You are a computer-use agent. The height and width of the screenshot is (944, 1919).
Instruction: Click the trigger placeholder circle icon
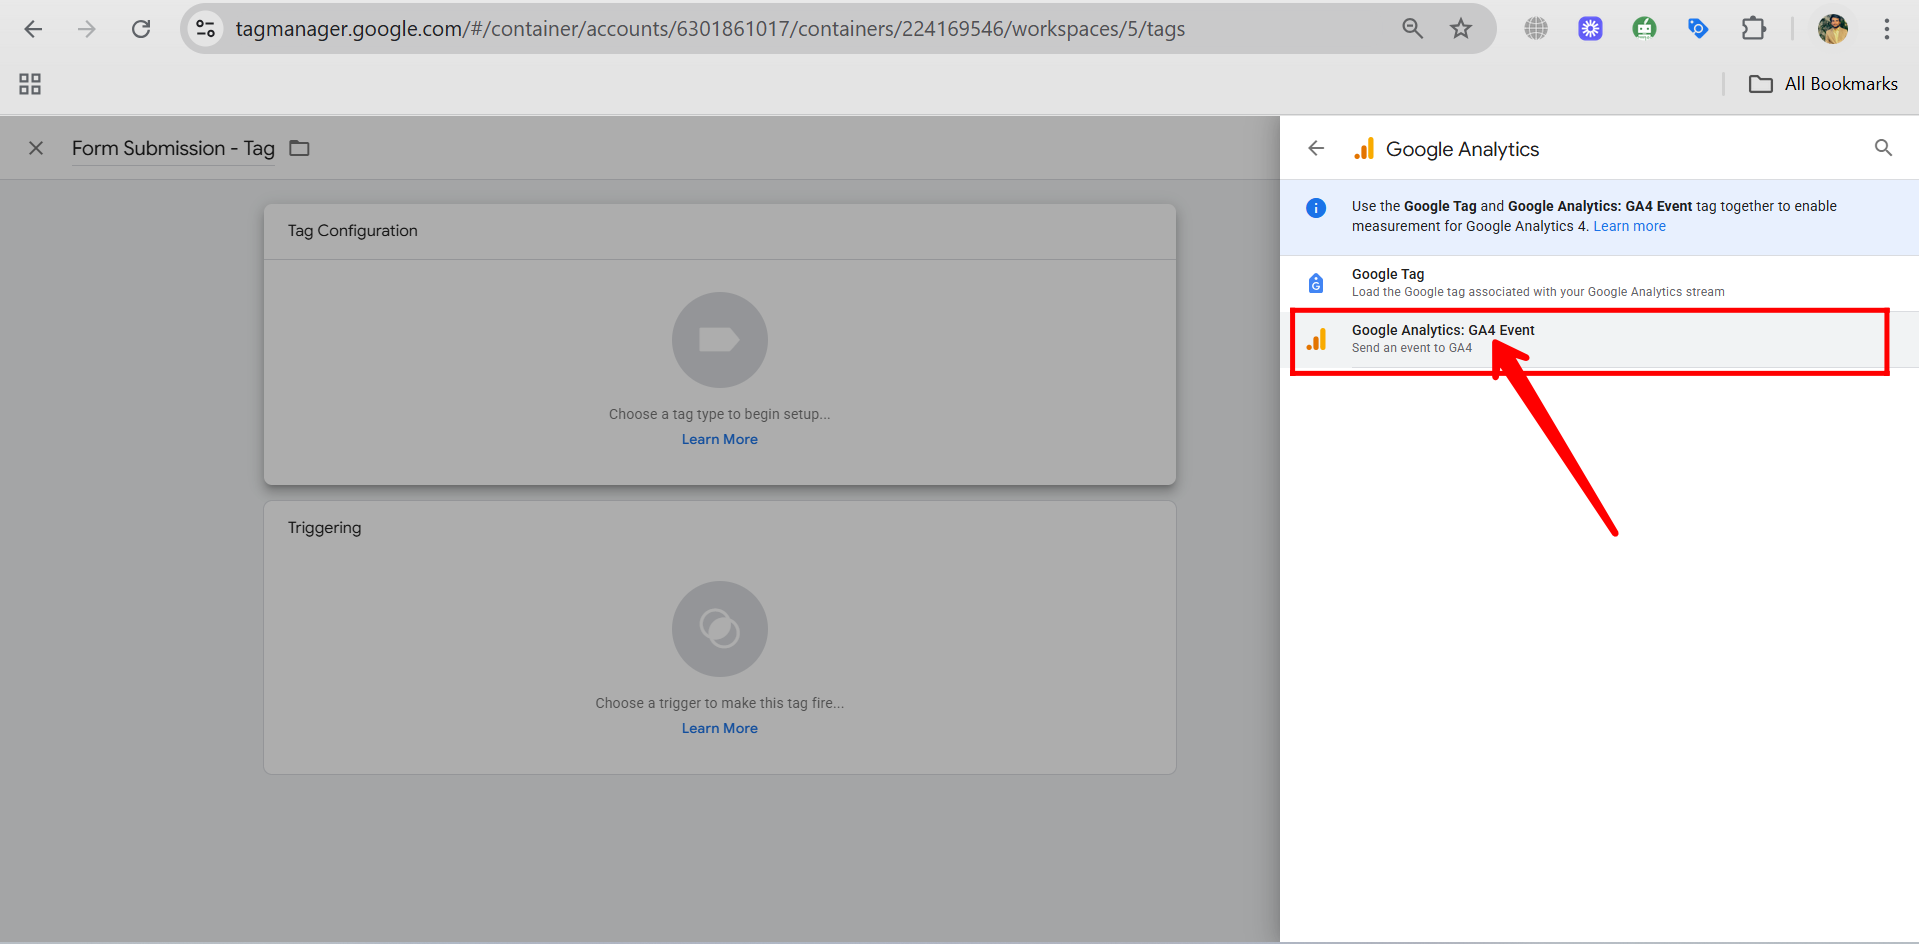[x=720, y=629]
